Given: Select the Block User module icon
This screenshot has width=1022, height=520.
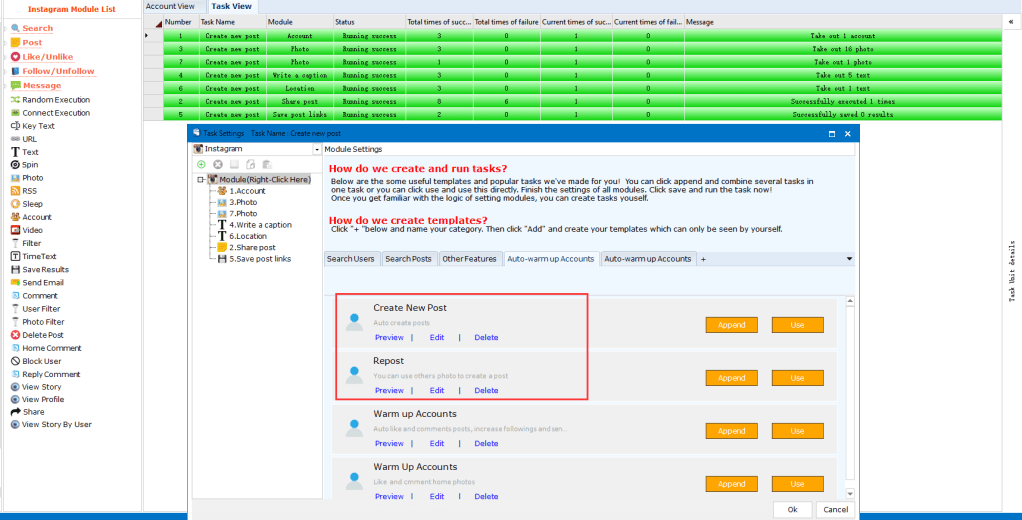Looking at the screenshot, I should [x=15, y=361].
